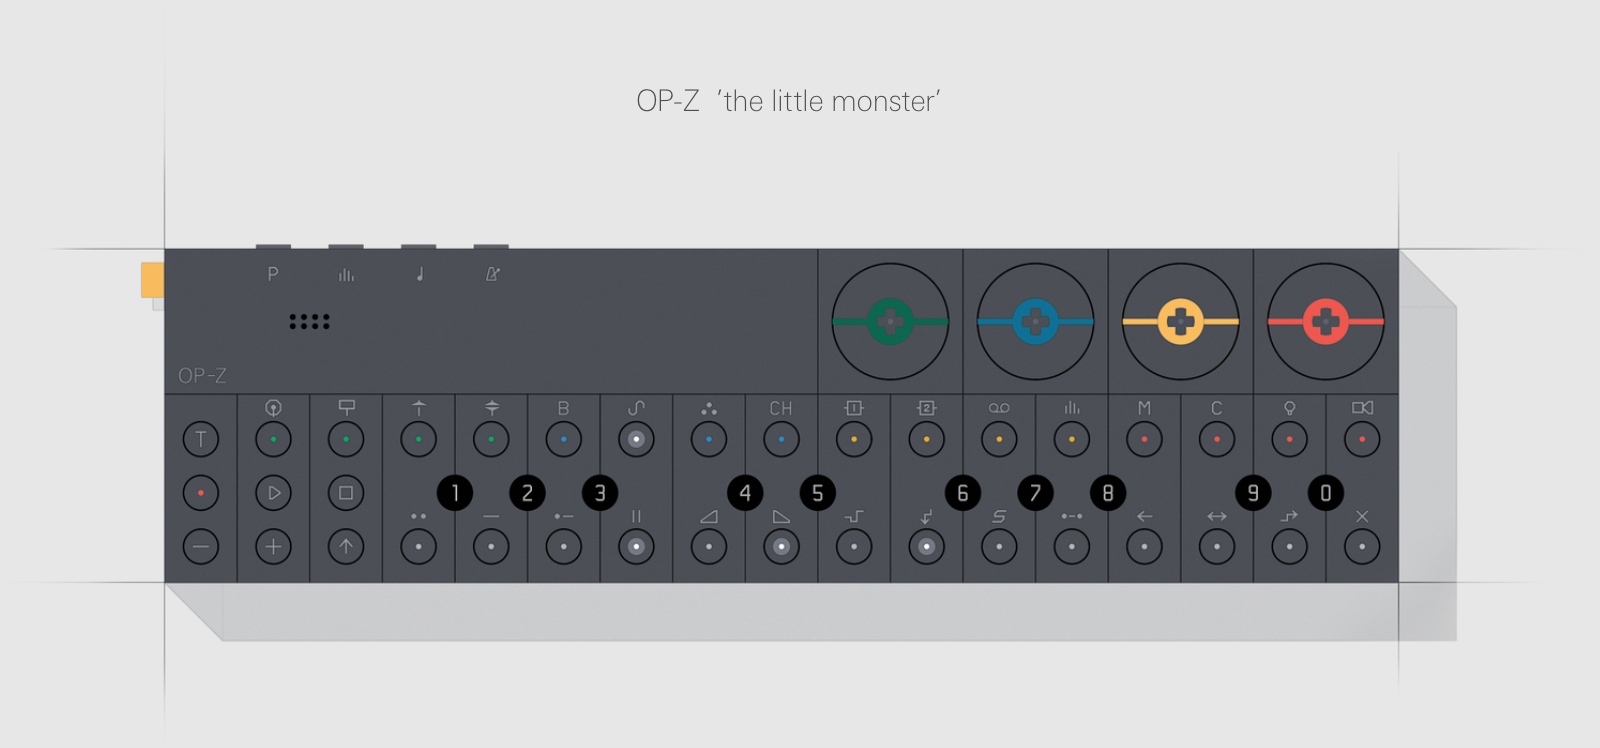Click the red encoder dial

tap(1326, 322)
